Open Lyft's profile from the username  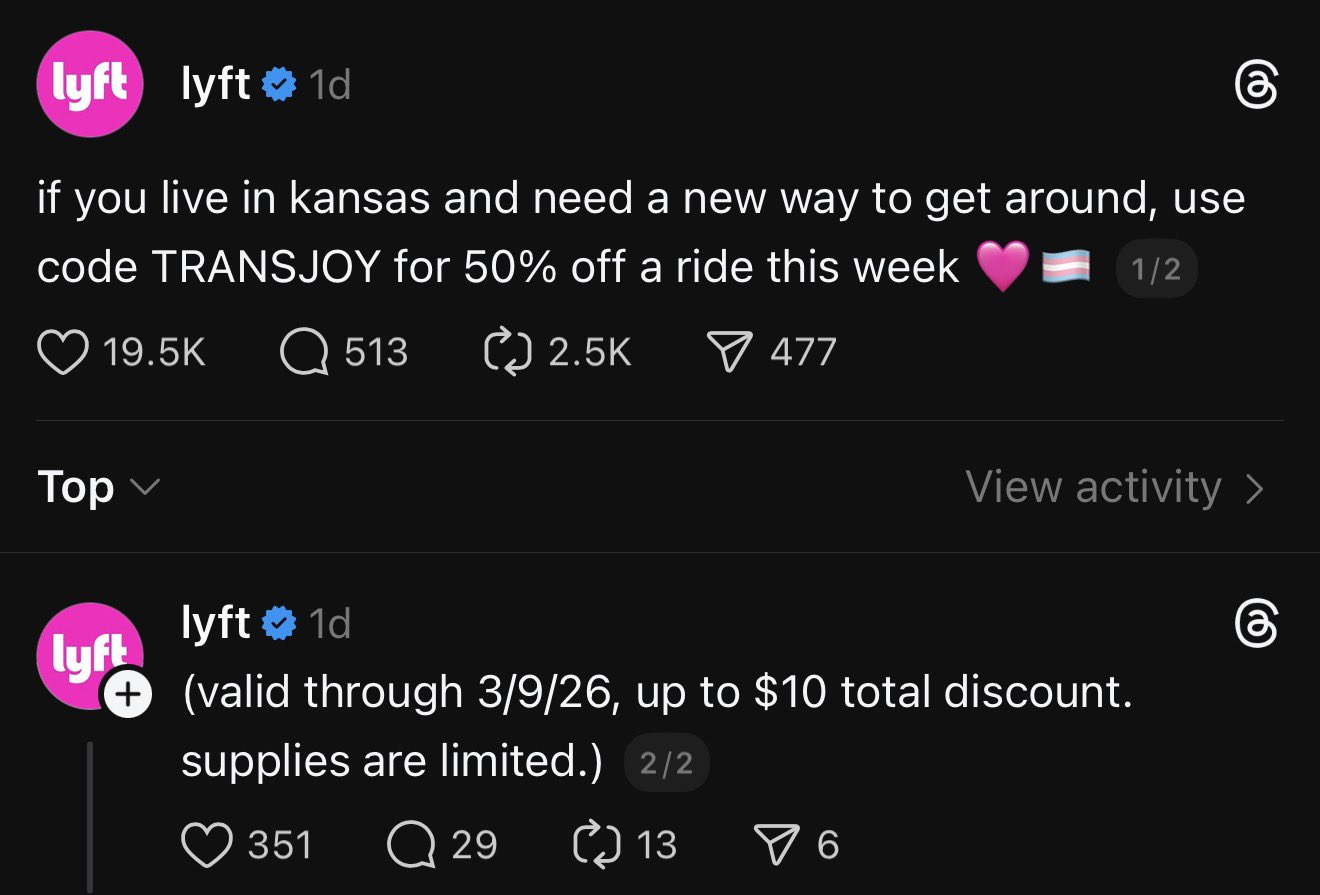(x=216, y=84)
